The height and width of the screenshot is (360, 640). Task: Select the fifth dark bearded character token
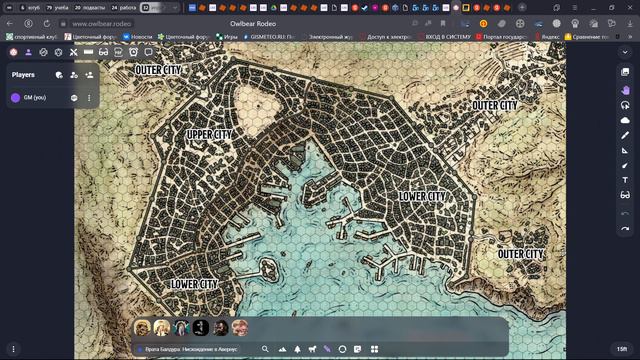click(x=220, y=328)
